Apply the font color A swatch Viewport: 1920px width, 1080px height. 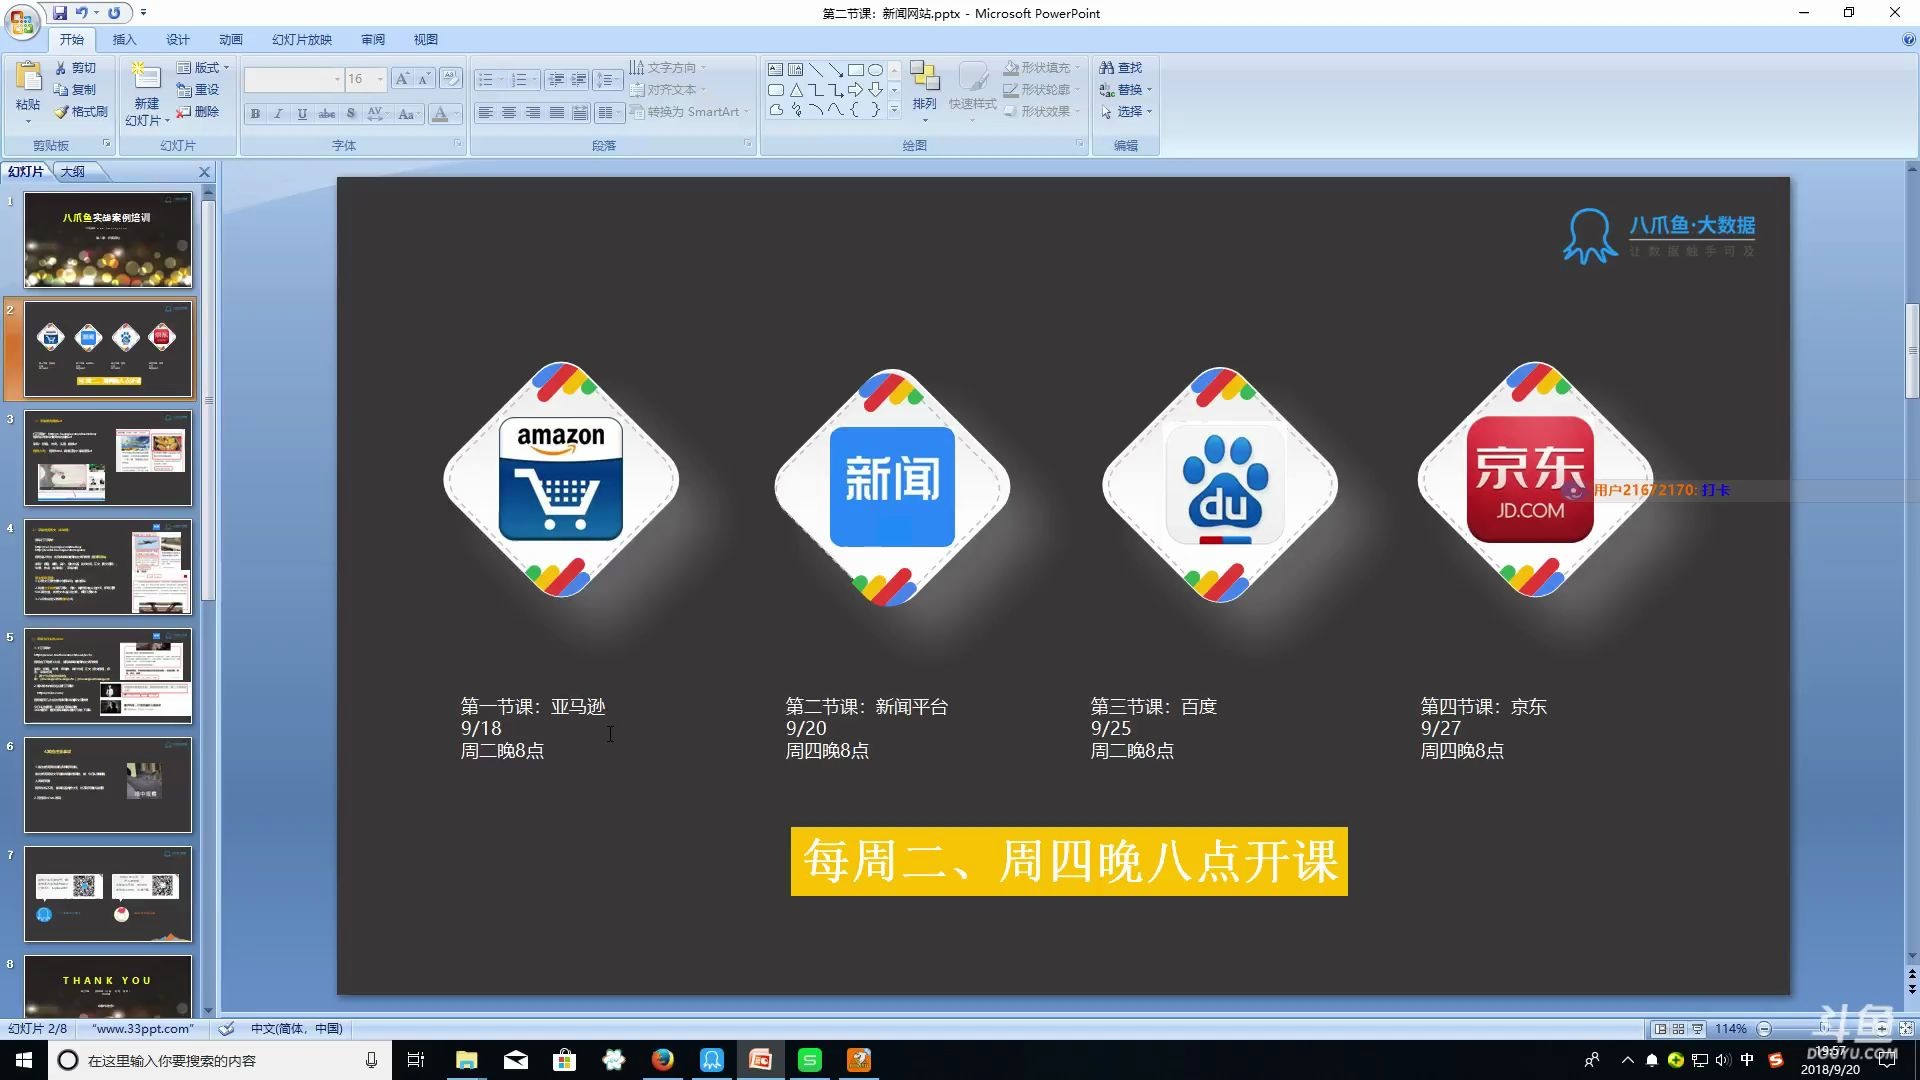(x=439, y=114)
